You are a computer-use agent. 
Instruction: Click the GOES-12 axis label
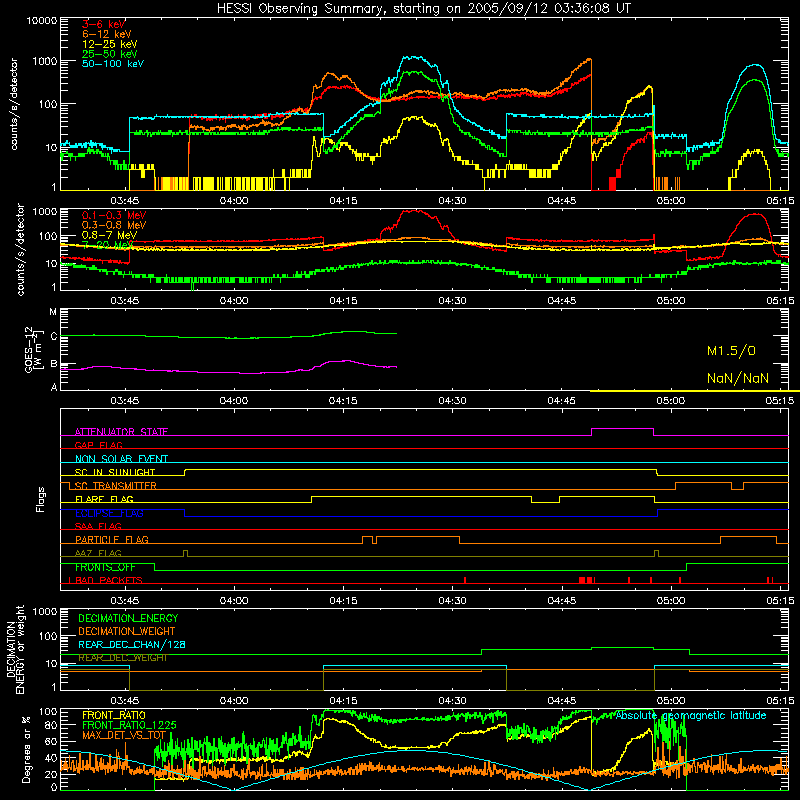(34, 350)
